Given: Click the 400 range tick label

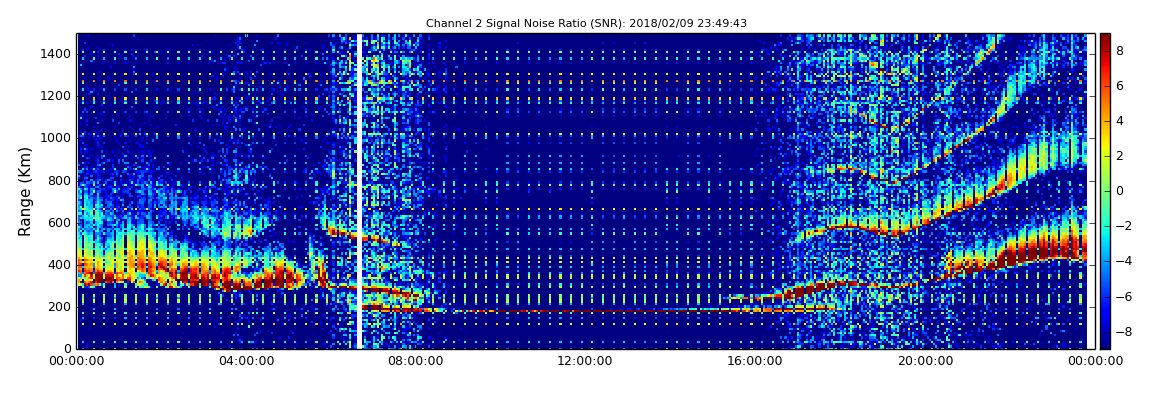Looking at the screenshot, I should tap(60, 265).
